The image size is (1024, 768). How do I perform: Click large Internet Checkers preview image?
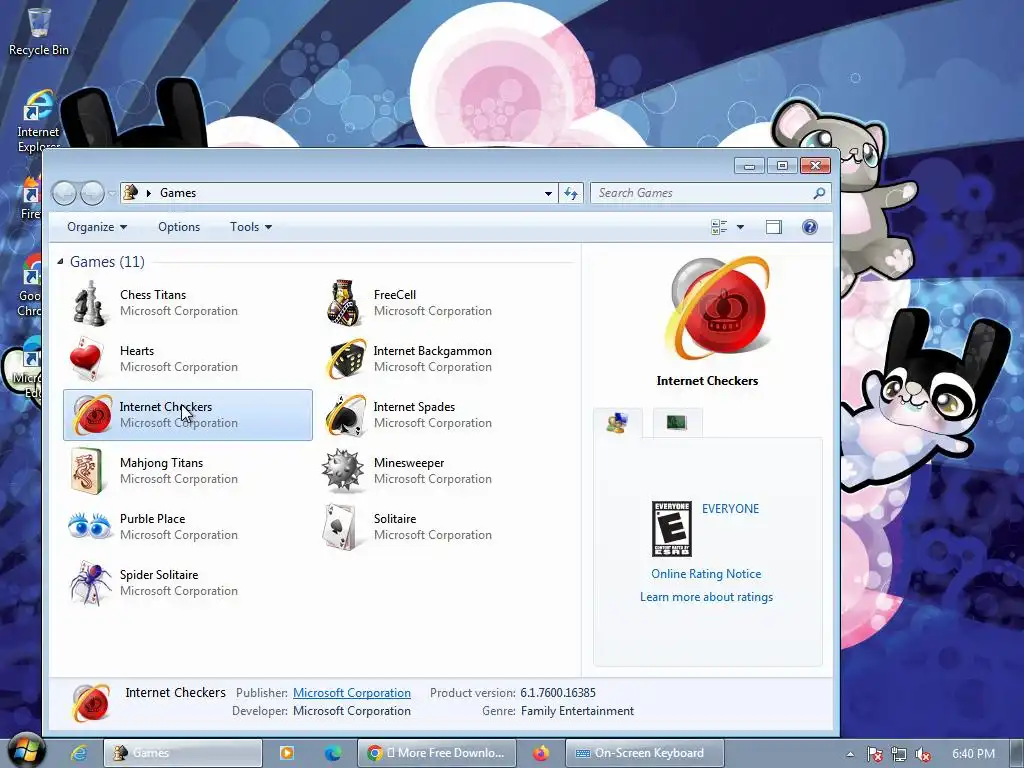718,310
